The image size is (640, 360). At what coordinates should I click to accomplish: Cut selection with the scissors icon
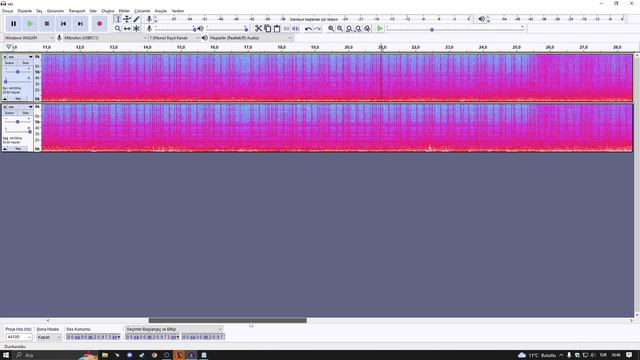pos(258,29)
